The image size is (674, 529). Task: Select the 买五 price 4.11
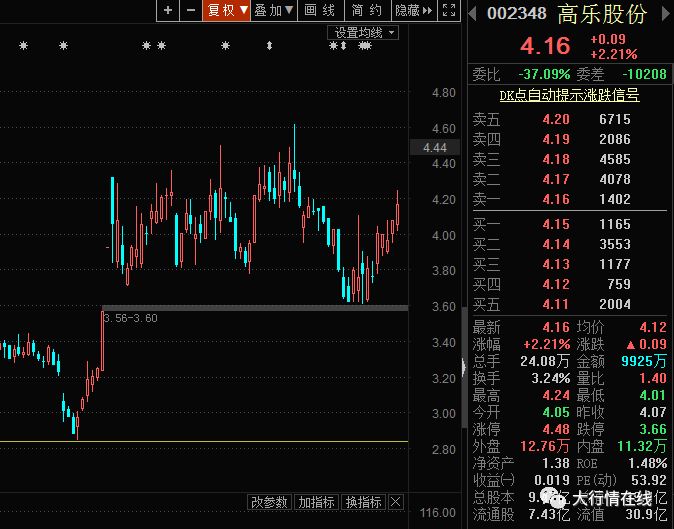click(556, 305)
